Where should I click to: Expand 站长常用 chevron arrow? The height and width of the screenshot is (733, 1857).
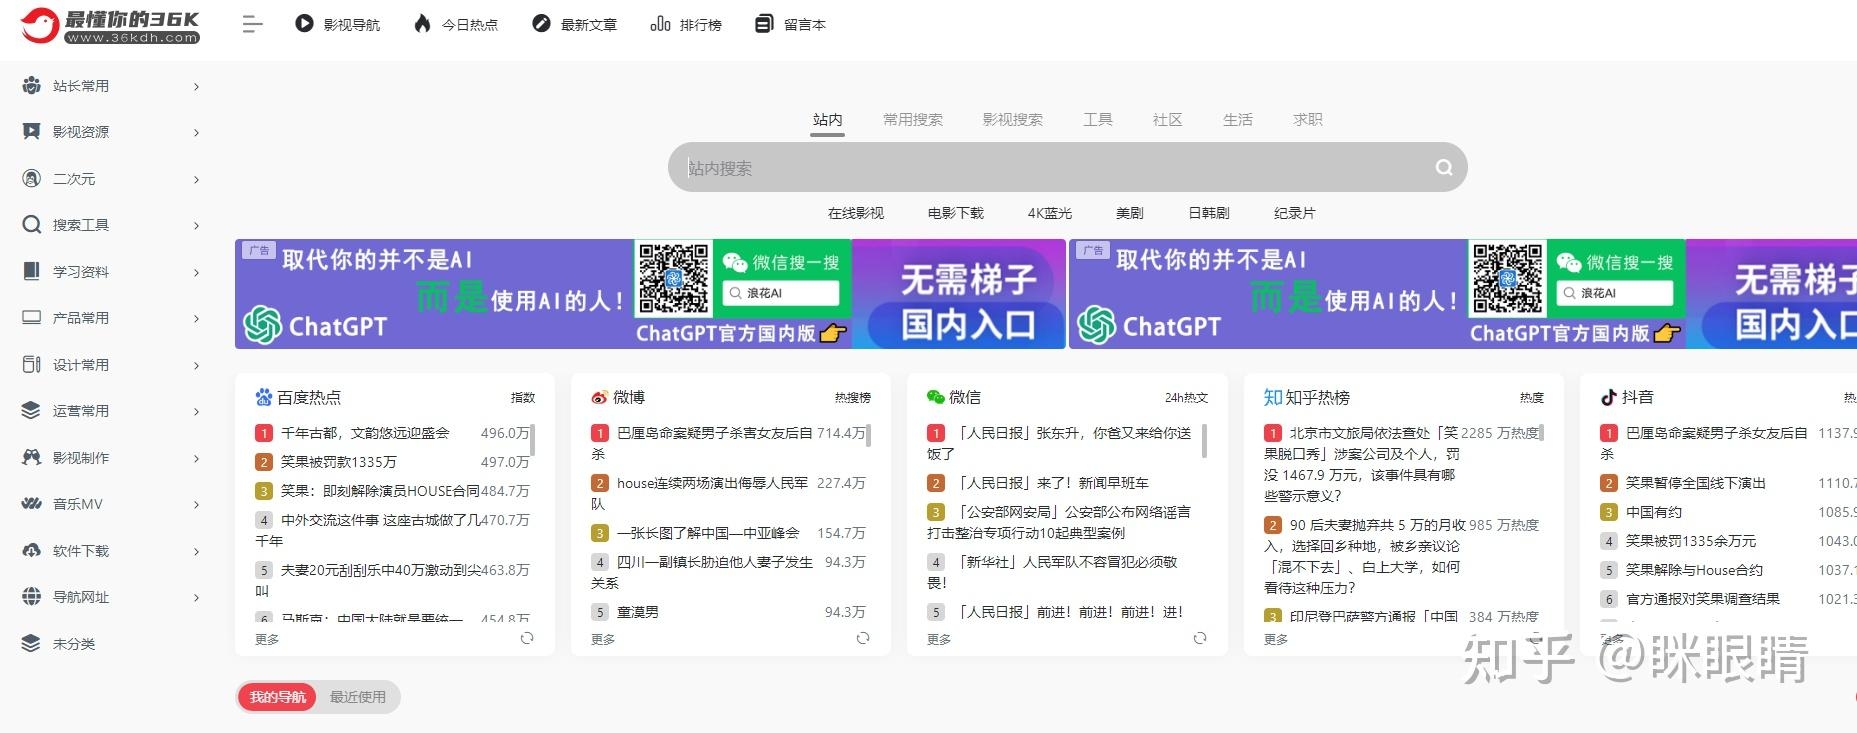(x=196, y=87)
